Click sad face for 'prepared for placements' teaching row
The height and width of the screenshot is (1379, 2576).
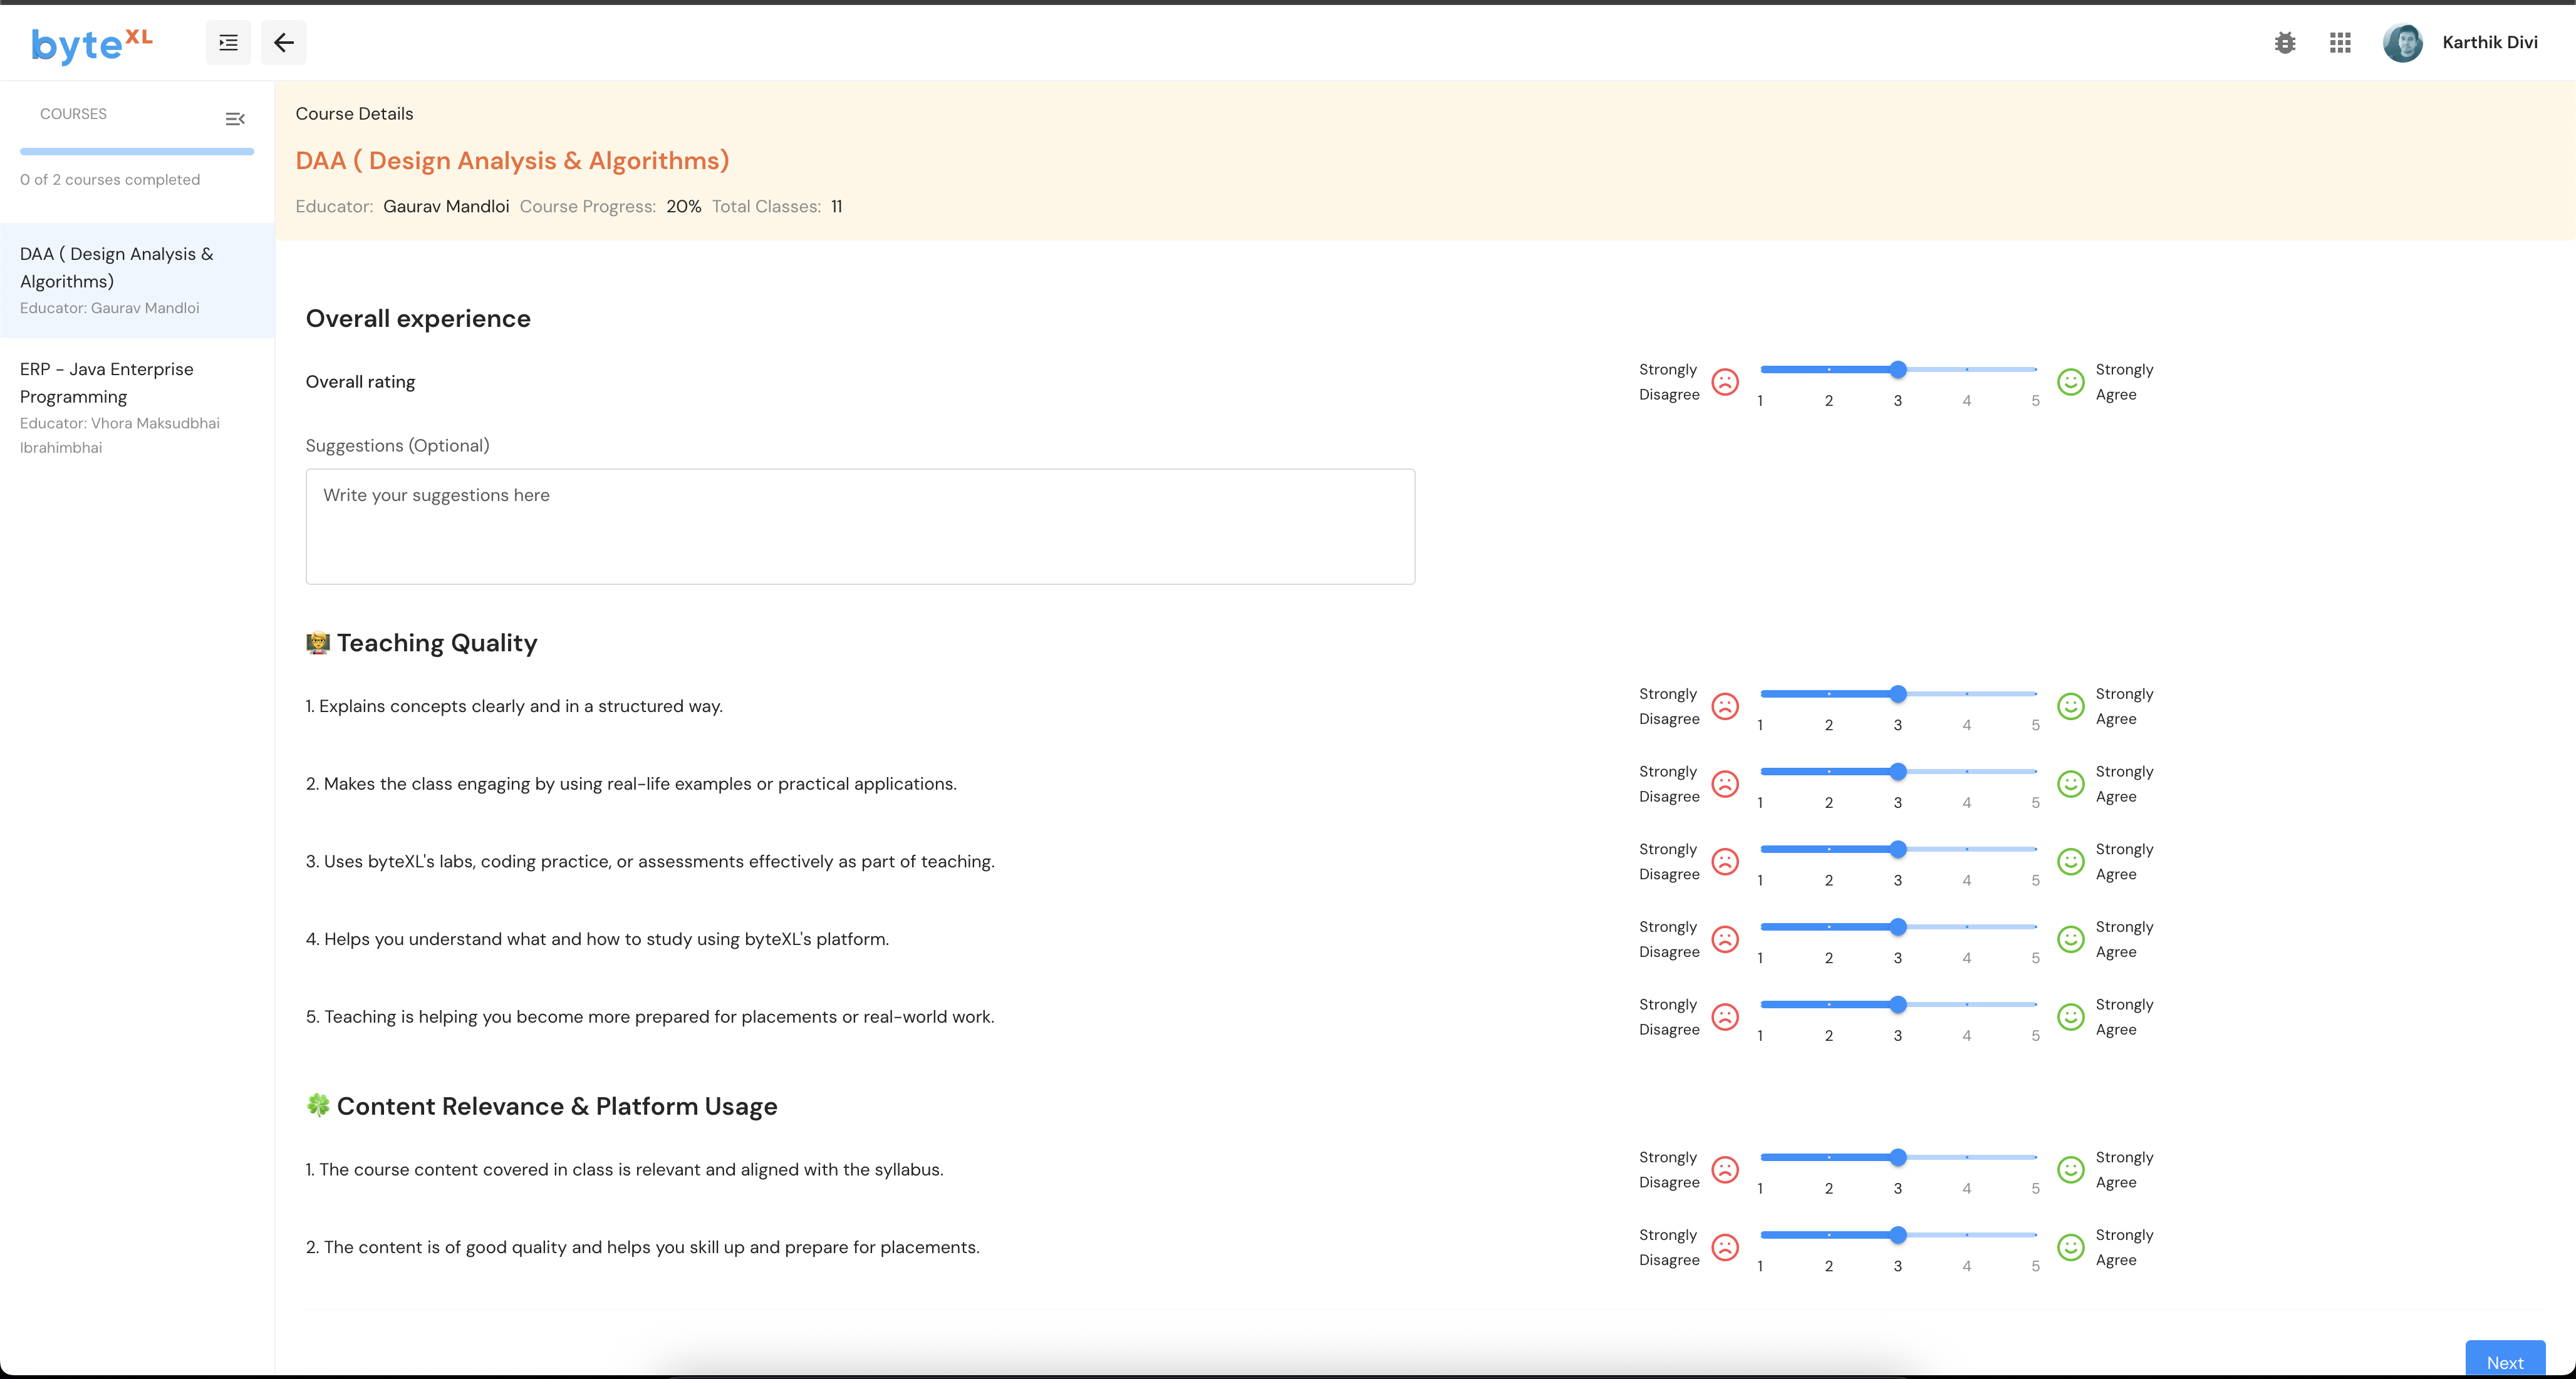coord(1725,1017)
